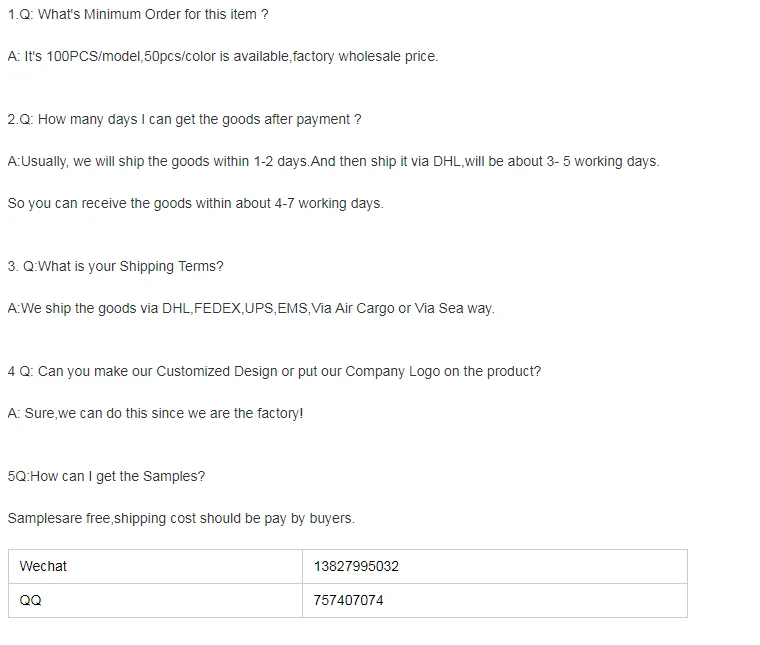Image resolution: width=760 pixels, height=645 pixels.
Task: Click the Wechat number 13827995032
Action: tap(356, 566)
